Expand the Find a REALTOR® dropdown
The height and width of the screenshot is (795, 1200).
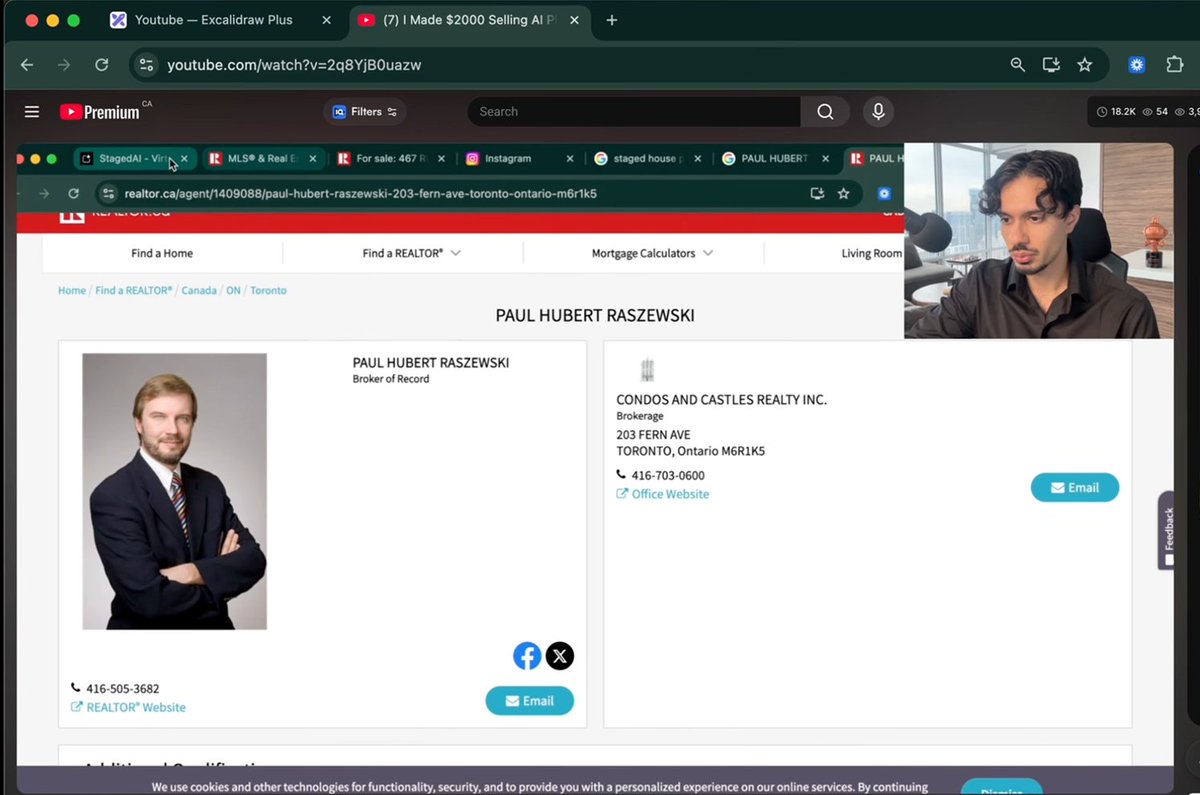coord(412,254)
